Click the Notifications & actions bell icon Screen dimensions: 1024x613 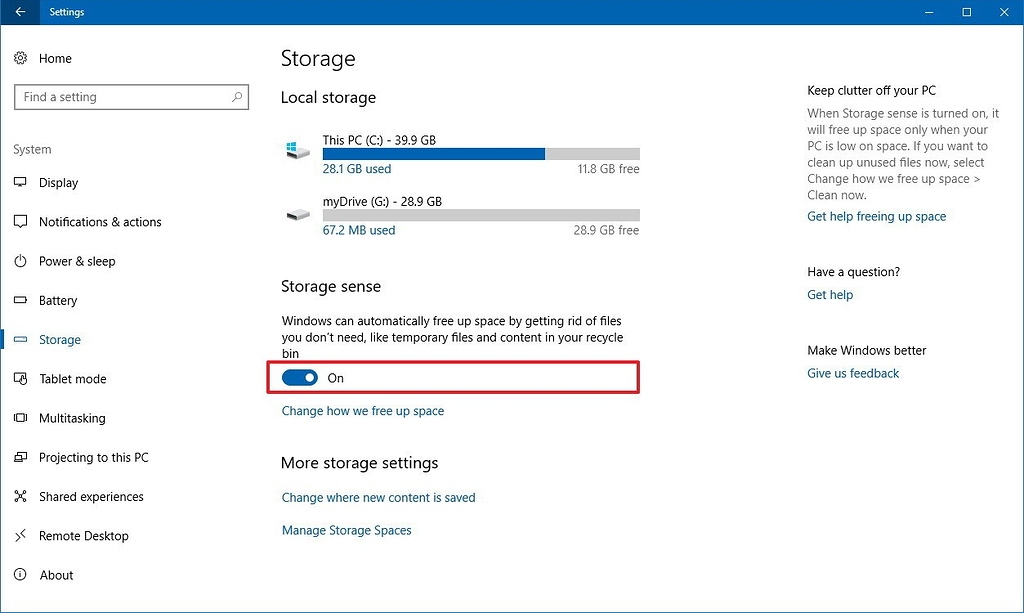pos(22,222)
